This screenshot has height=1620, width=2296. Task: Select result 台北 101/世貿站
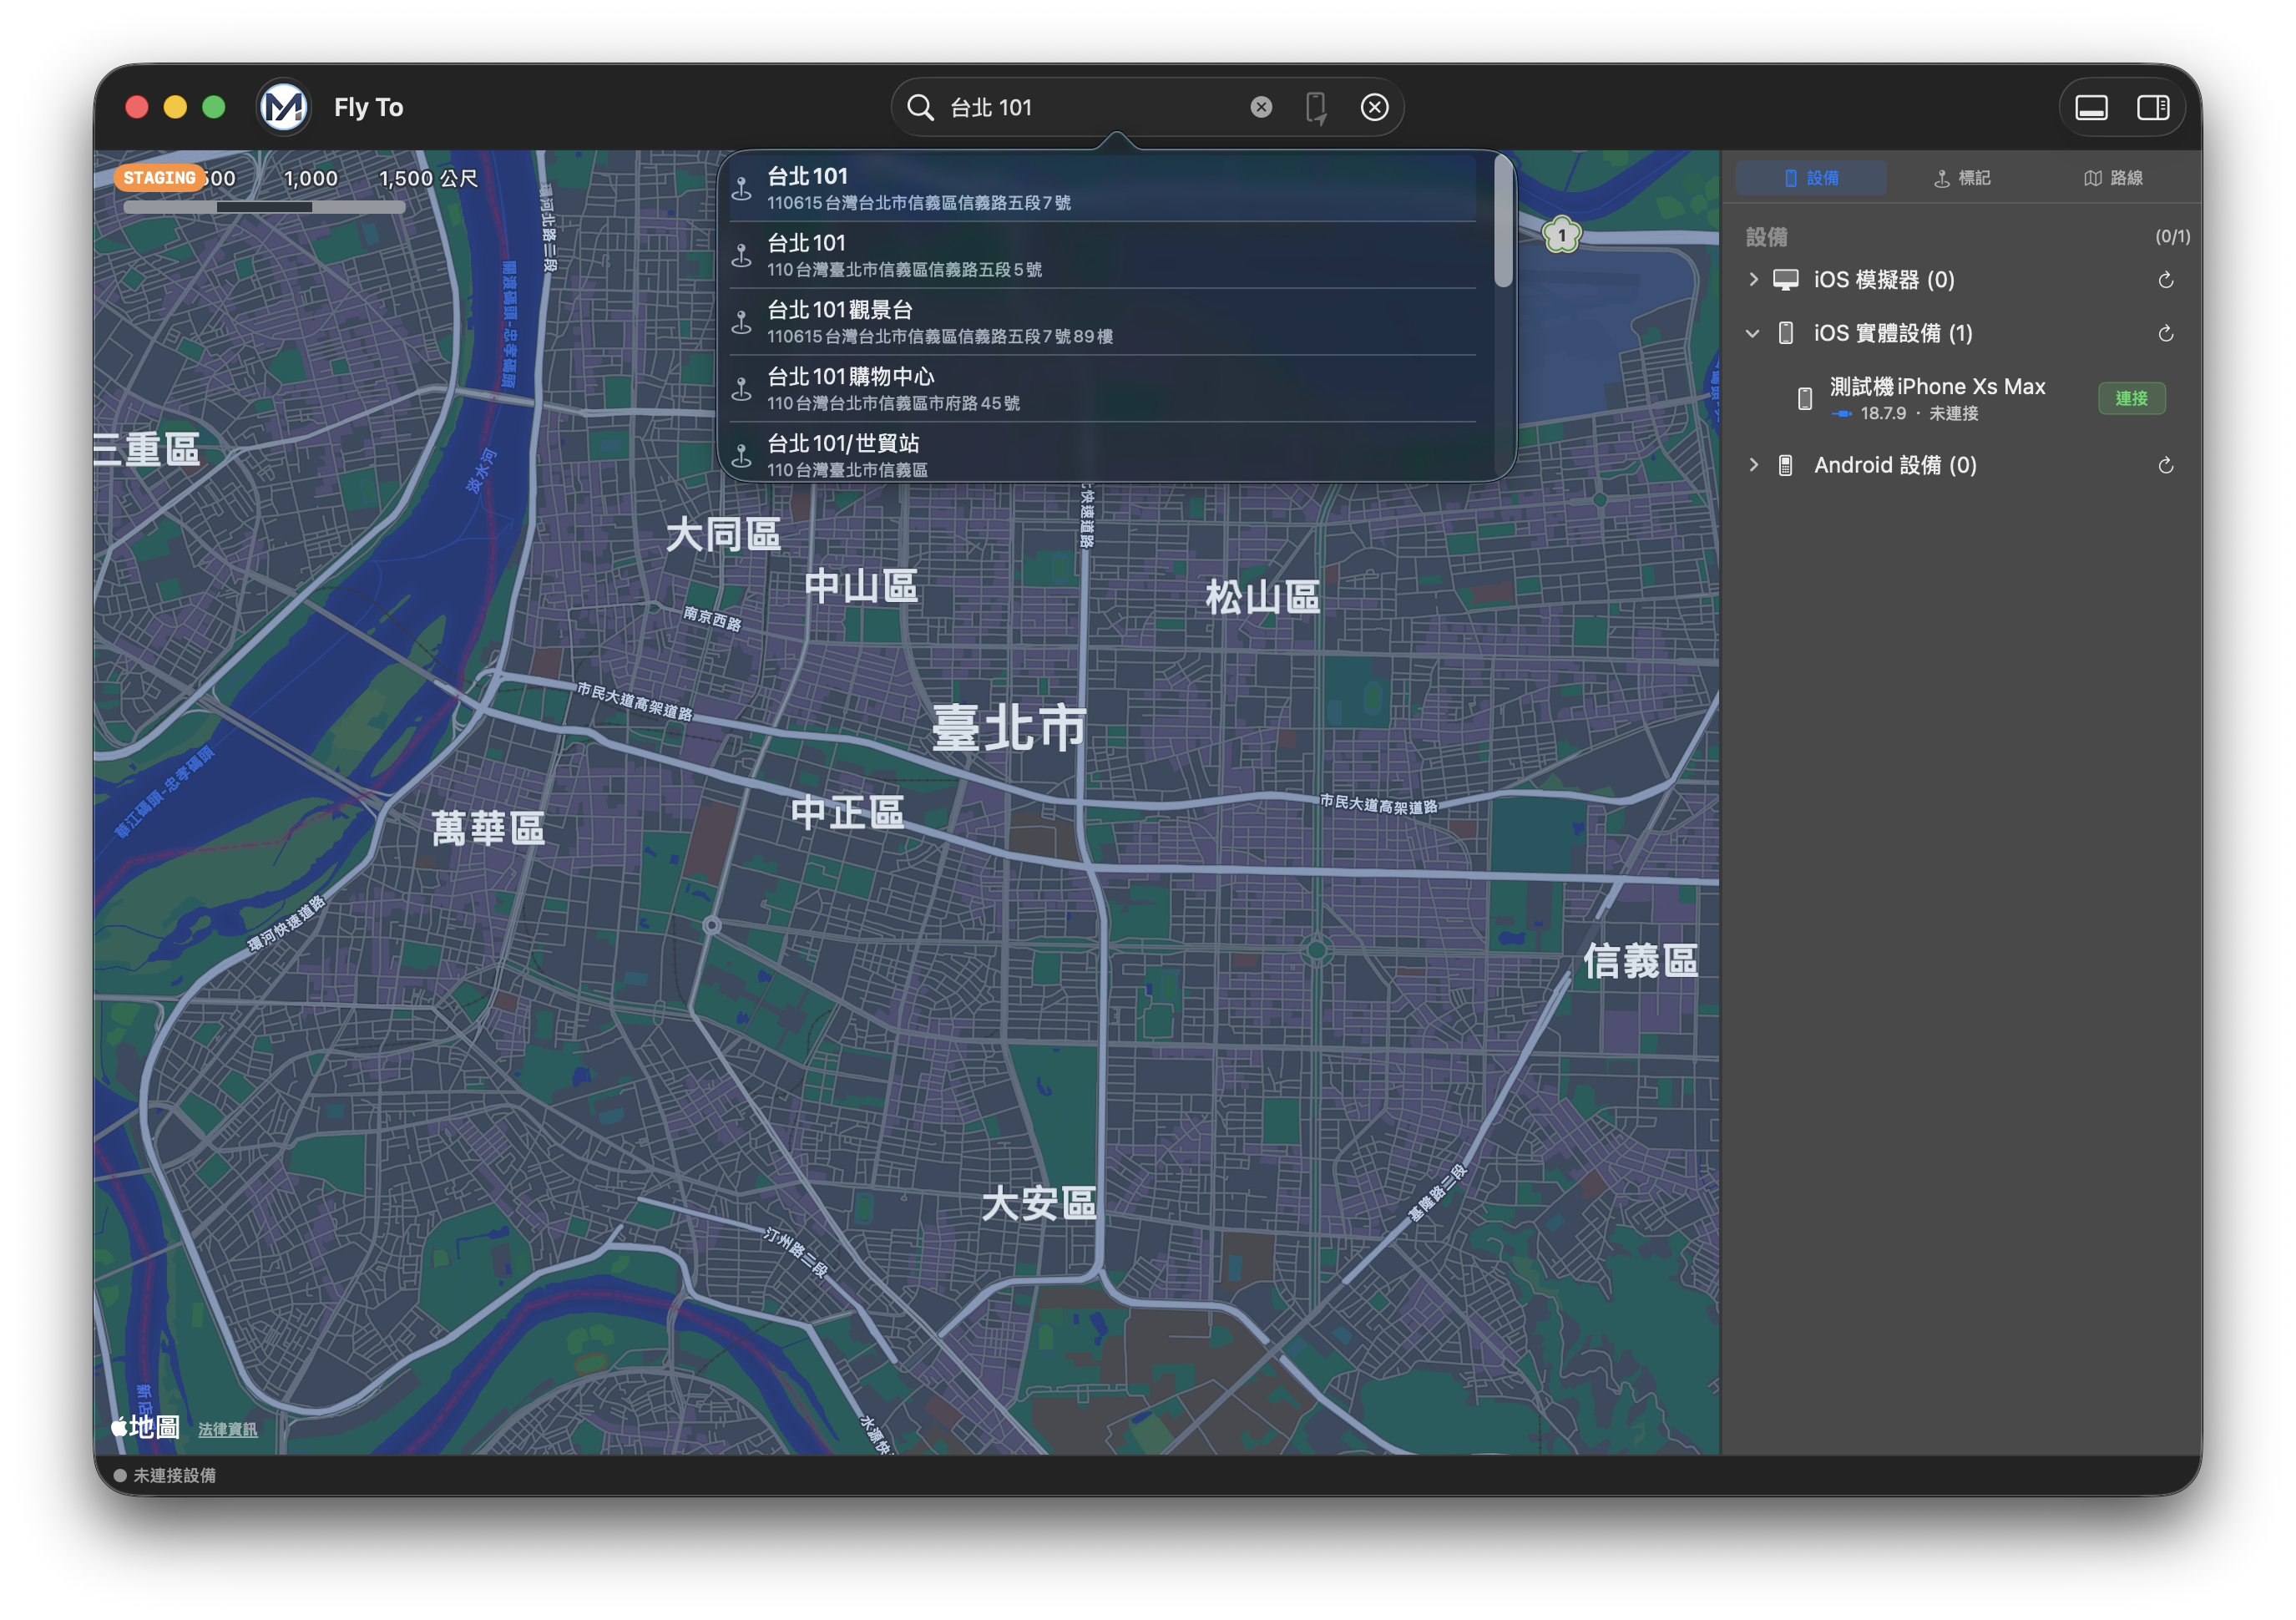click(x=1102, y=454)
